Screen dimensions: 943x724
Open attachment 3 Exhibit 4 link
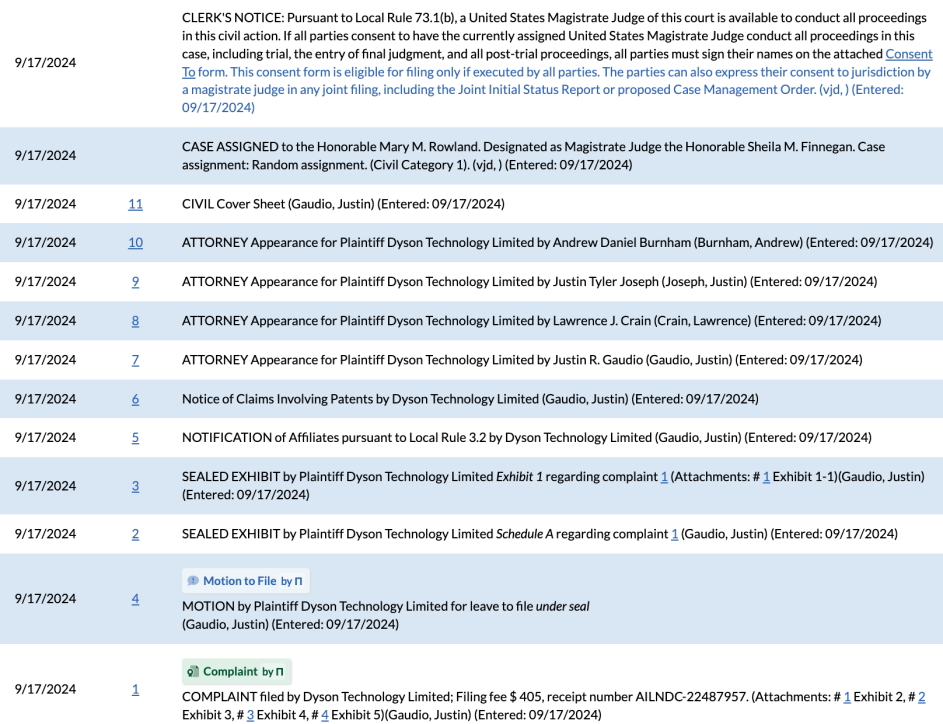click(250, 714)
